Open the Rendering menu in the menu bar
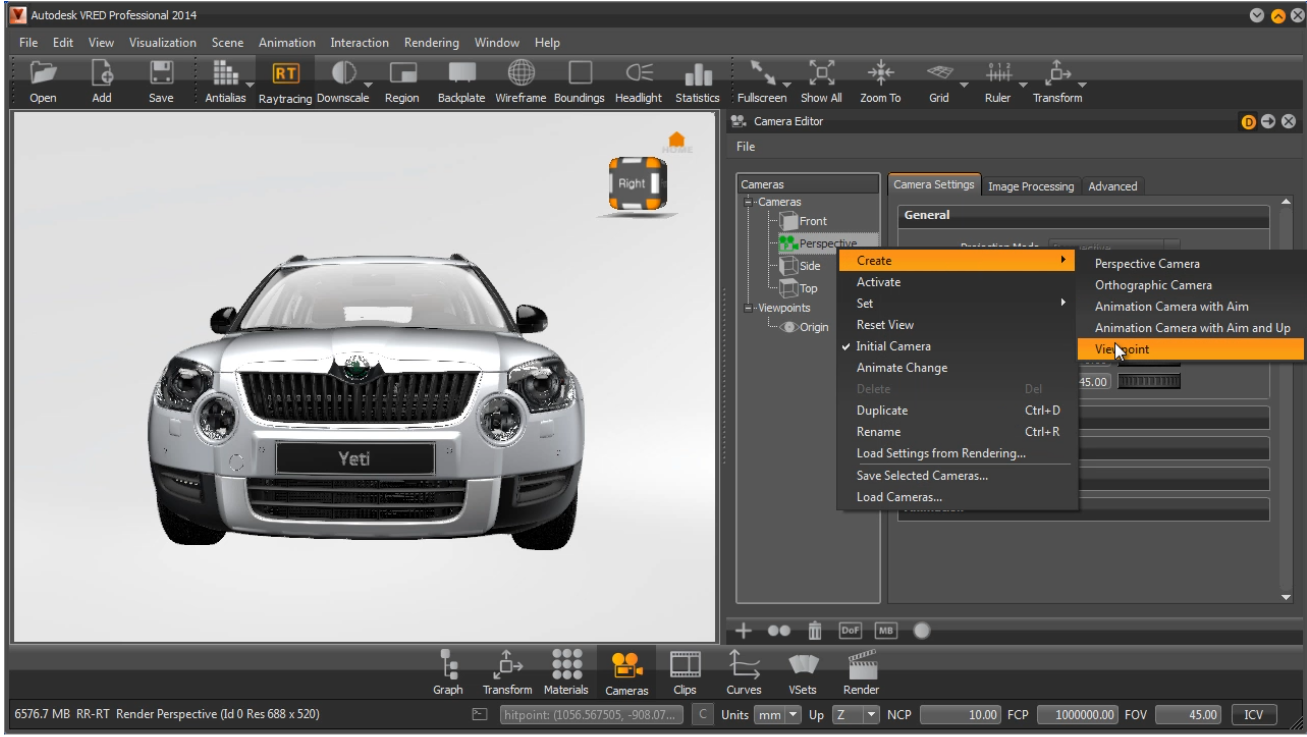 click(431, 43)
